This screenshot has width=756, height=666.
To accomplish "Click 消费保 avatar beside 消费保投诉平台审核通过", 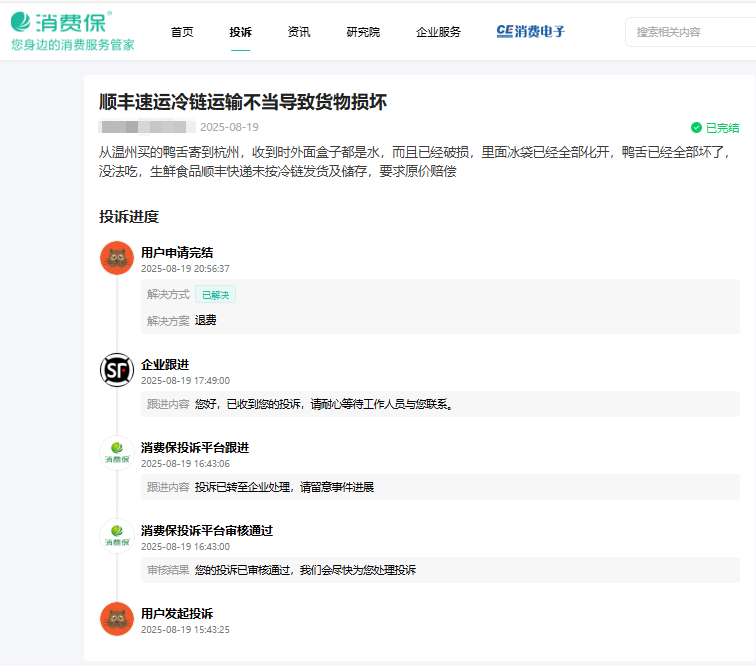I will pos(117,536).
